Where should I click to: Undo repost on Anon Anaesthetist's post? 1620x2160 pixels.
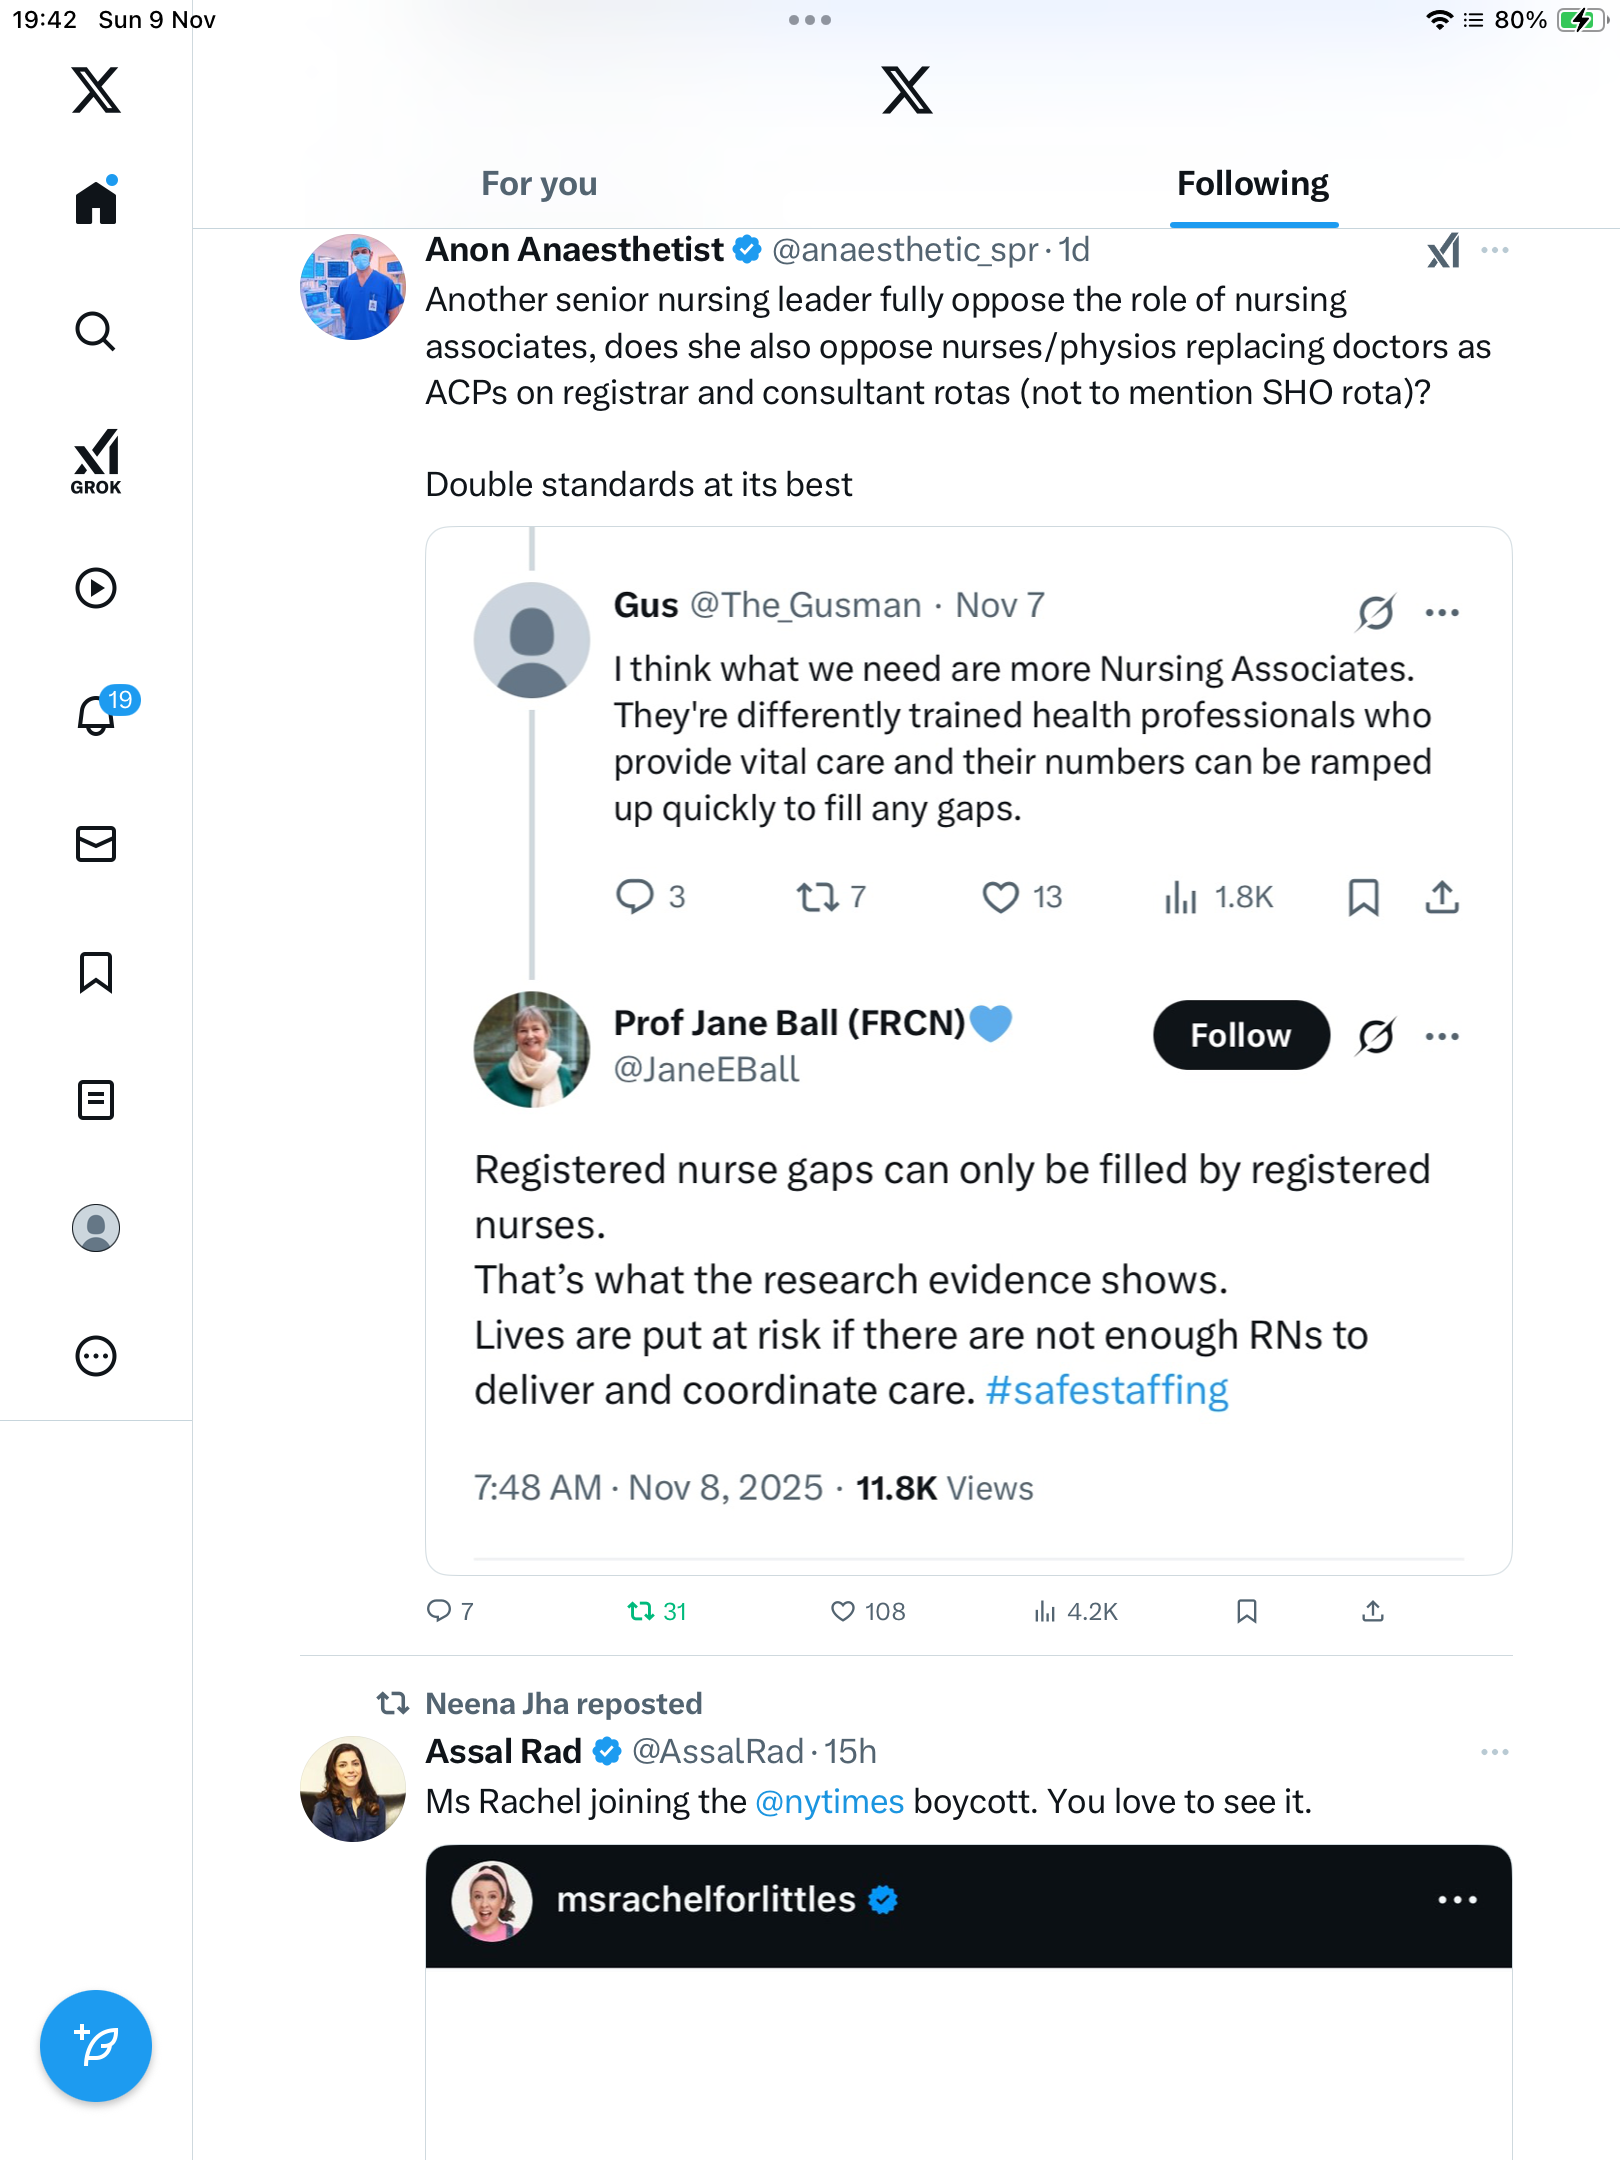[655, 1611]
